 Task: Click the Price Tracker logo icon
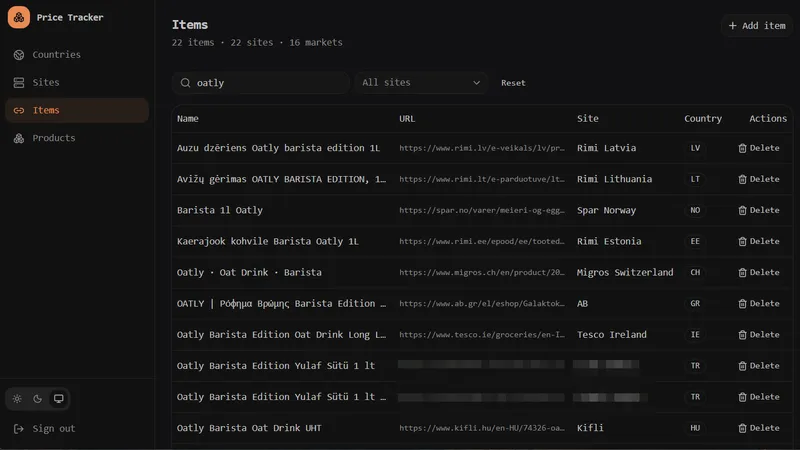[x=18, y=17]
